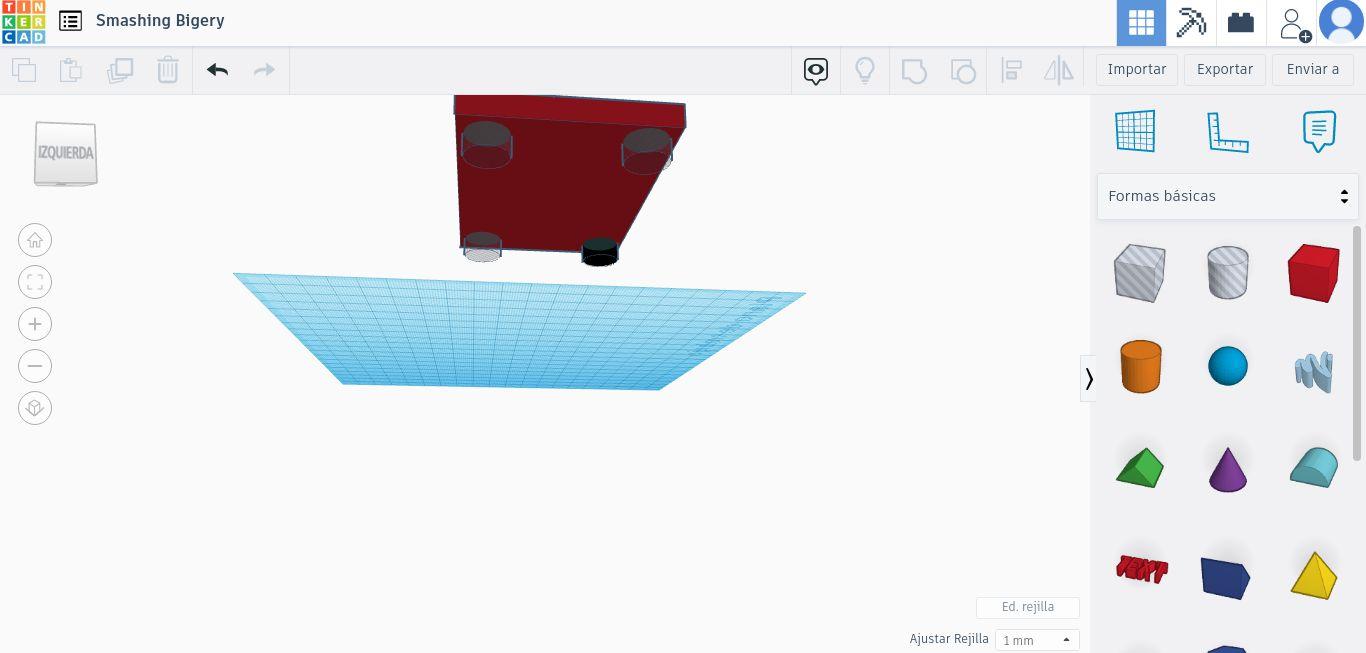Pick the yellow pyramid shape
This screenshot has width=1366, height=653.
[x=1314, y=575]
